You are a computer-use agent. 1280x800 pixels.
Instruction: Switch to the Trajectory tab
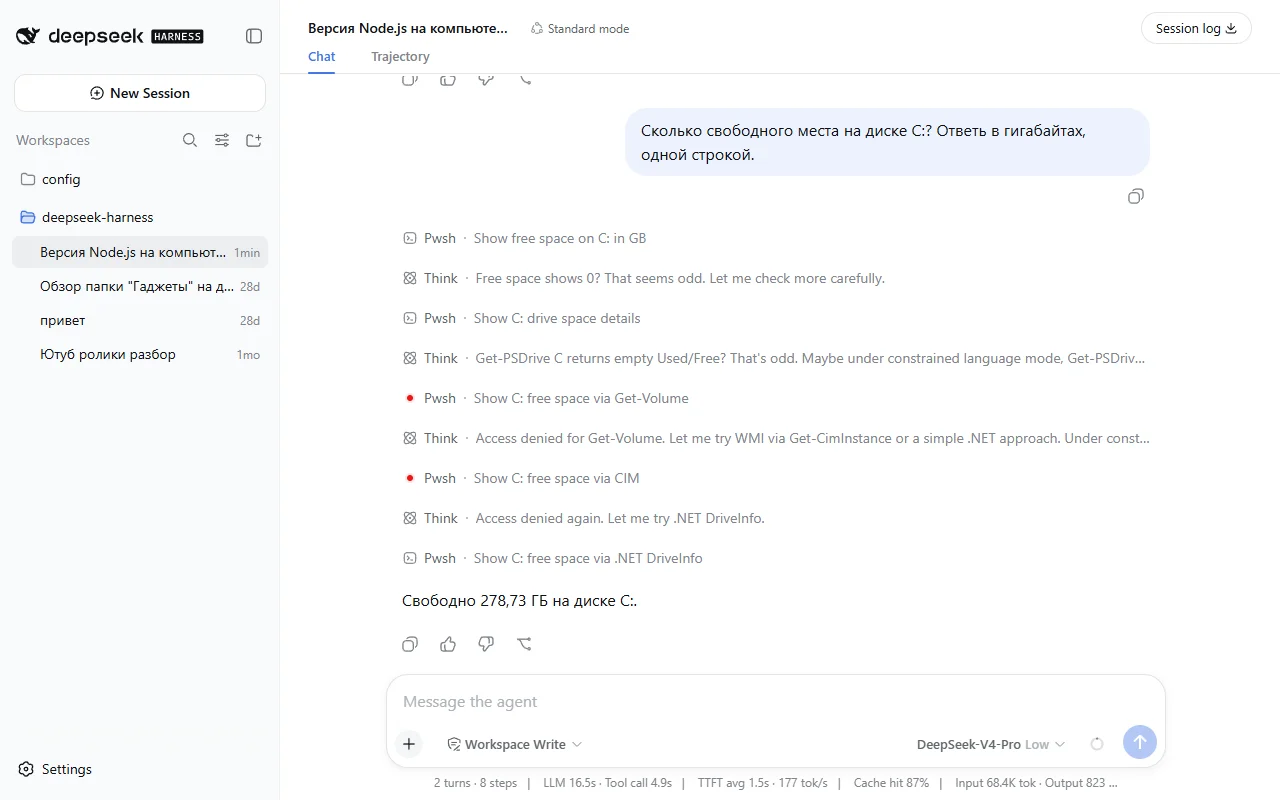pyautogui.click(x=400, y=57)
